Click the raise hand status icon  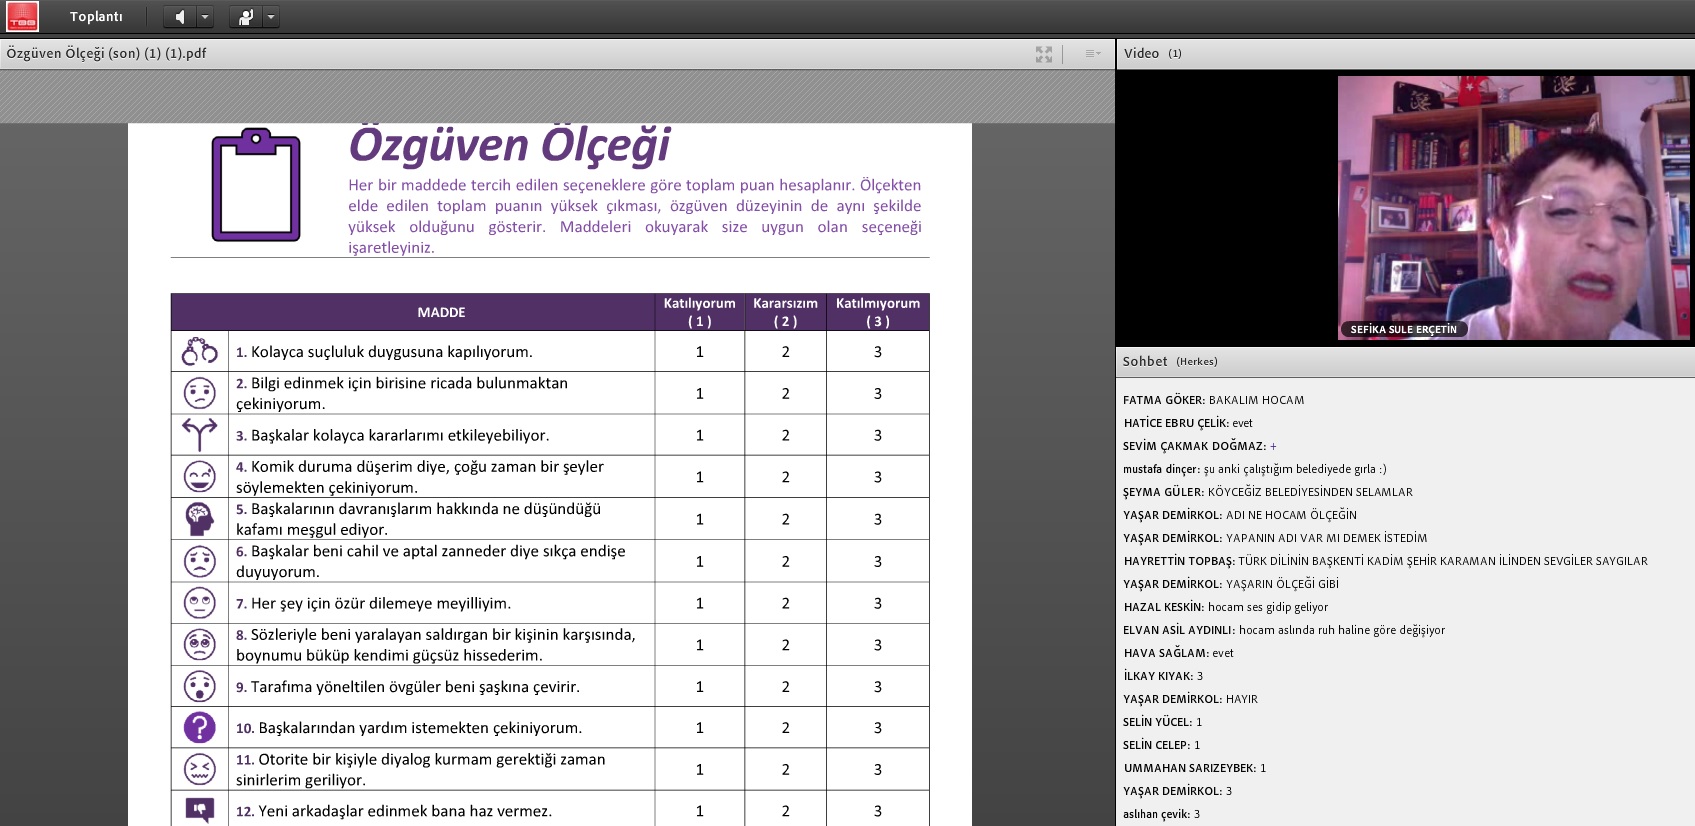click(x=246, y=17)
